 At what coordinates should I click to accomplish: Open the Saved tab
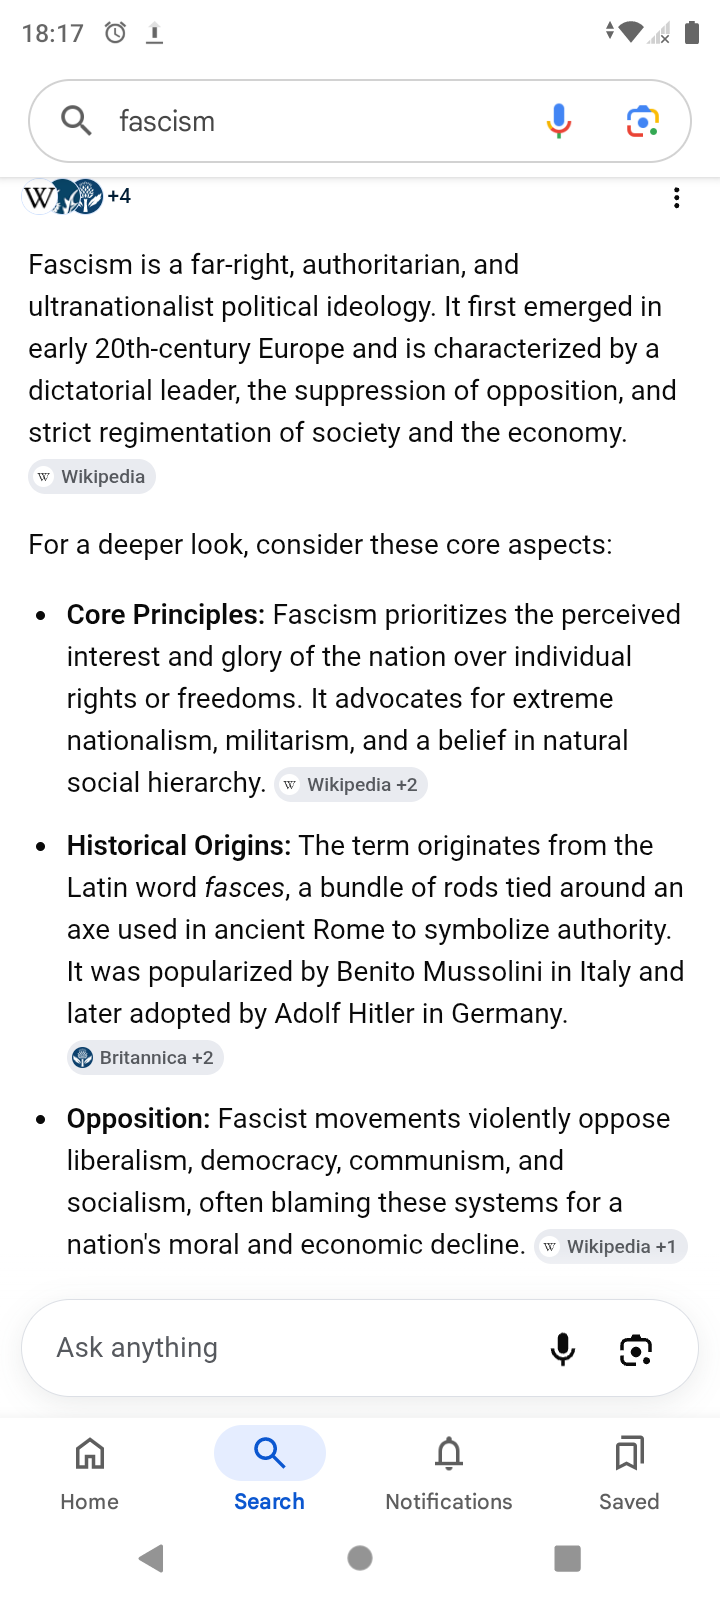click(x=629, y=1472)
